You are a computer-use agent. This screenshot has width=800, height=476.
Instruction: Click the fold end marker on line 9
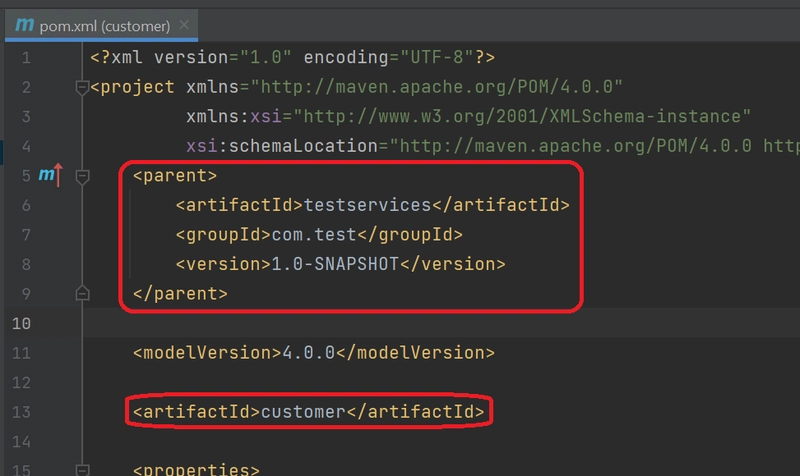82,293
